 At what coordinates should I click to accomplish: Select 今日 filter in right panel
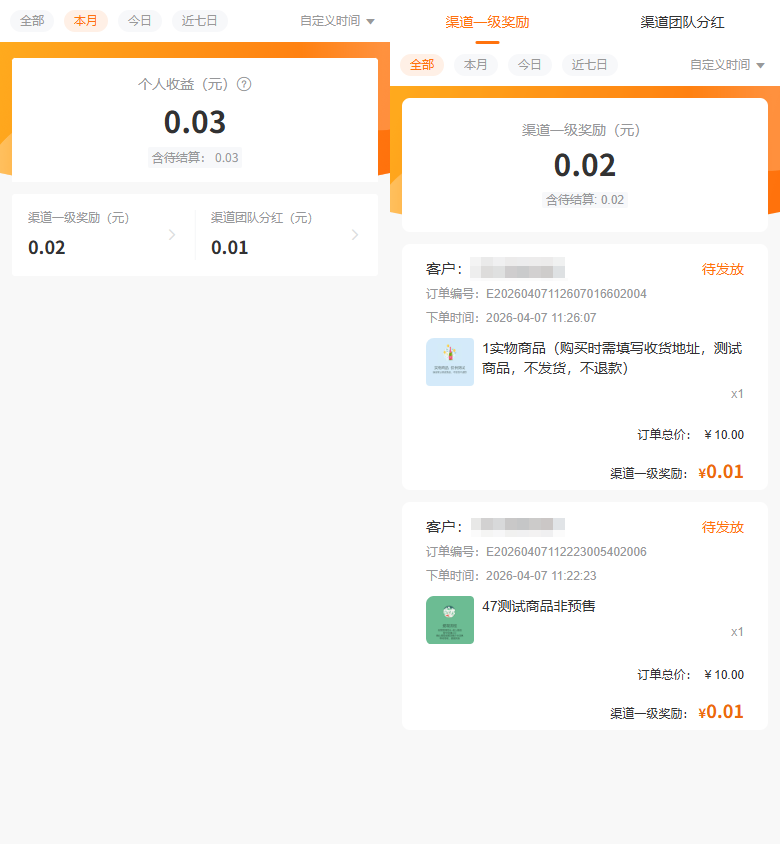click(x=529, y=65)
